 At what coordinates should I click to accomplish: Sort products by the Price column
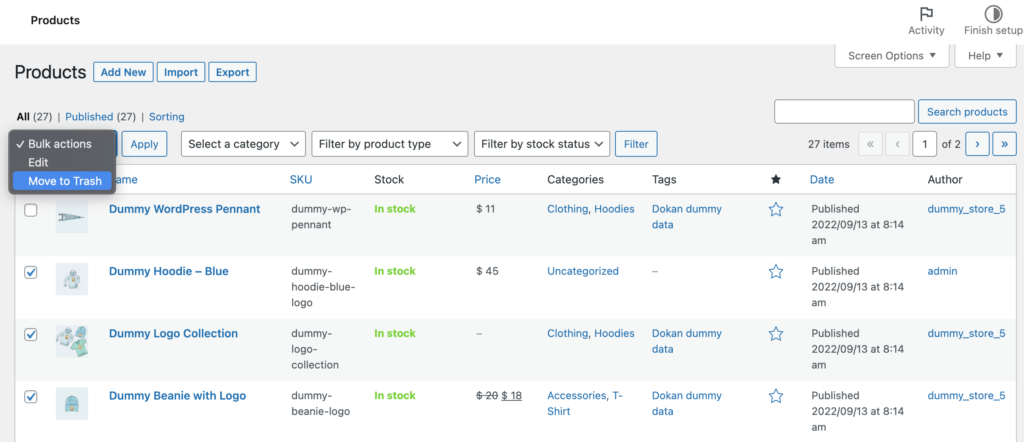pyautogui.click(x=487, y=180)
